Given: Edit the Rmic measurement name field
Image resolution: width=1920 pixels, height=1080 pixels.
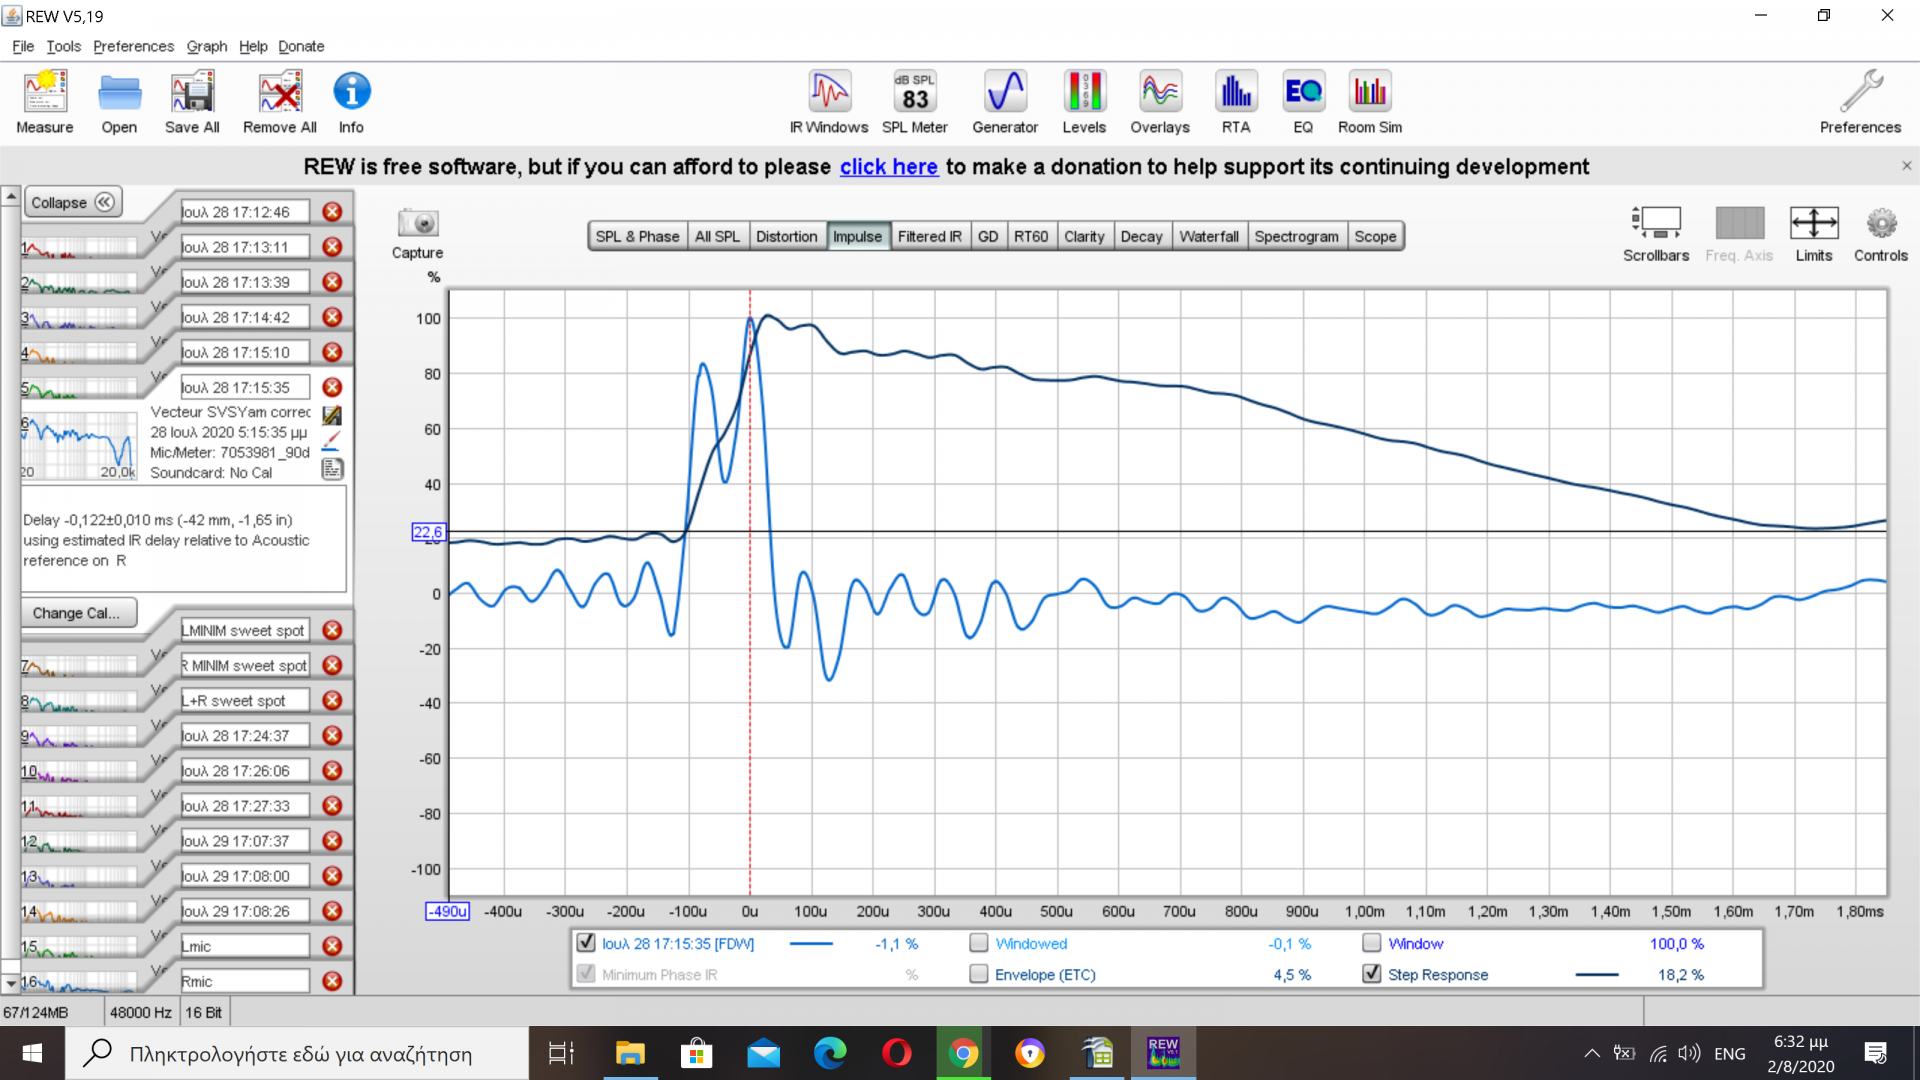Looking at the screenshot, I should pyautogui.click(x=245, y=981).
